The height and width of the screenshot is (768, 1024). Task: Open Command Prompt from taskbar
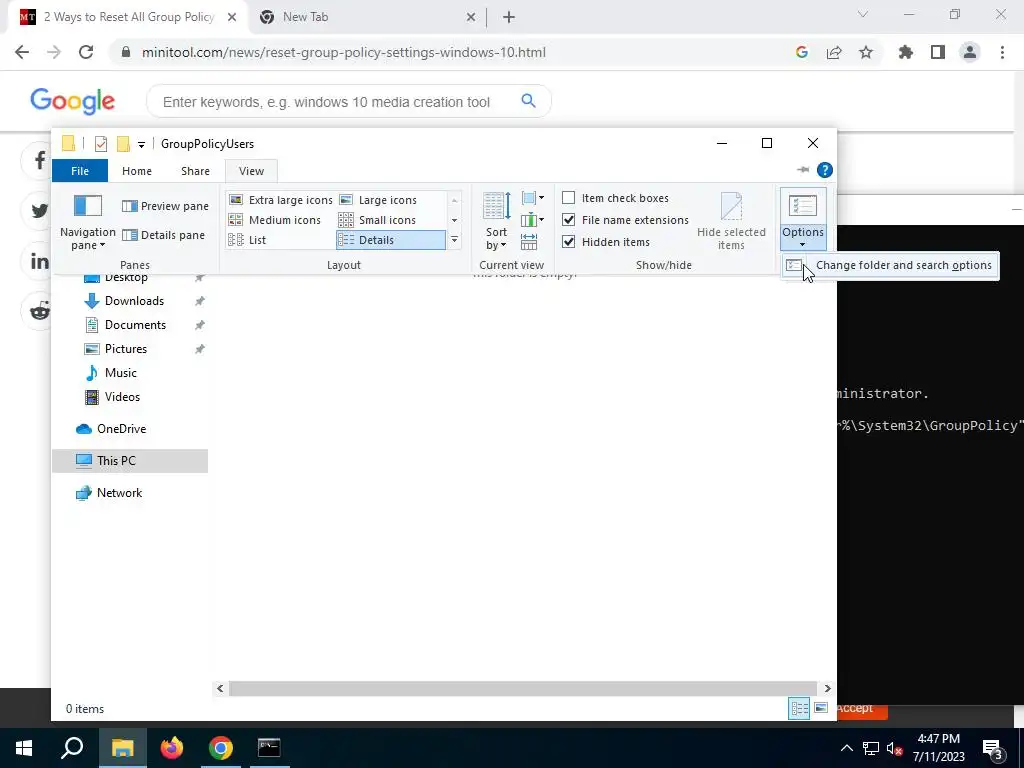coord(269,748)
